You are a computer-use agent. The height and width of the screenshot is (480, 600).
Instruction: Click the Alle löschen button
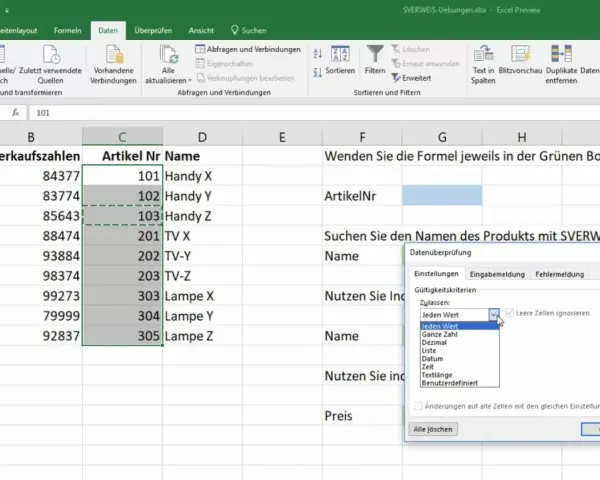coord(433,429)
